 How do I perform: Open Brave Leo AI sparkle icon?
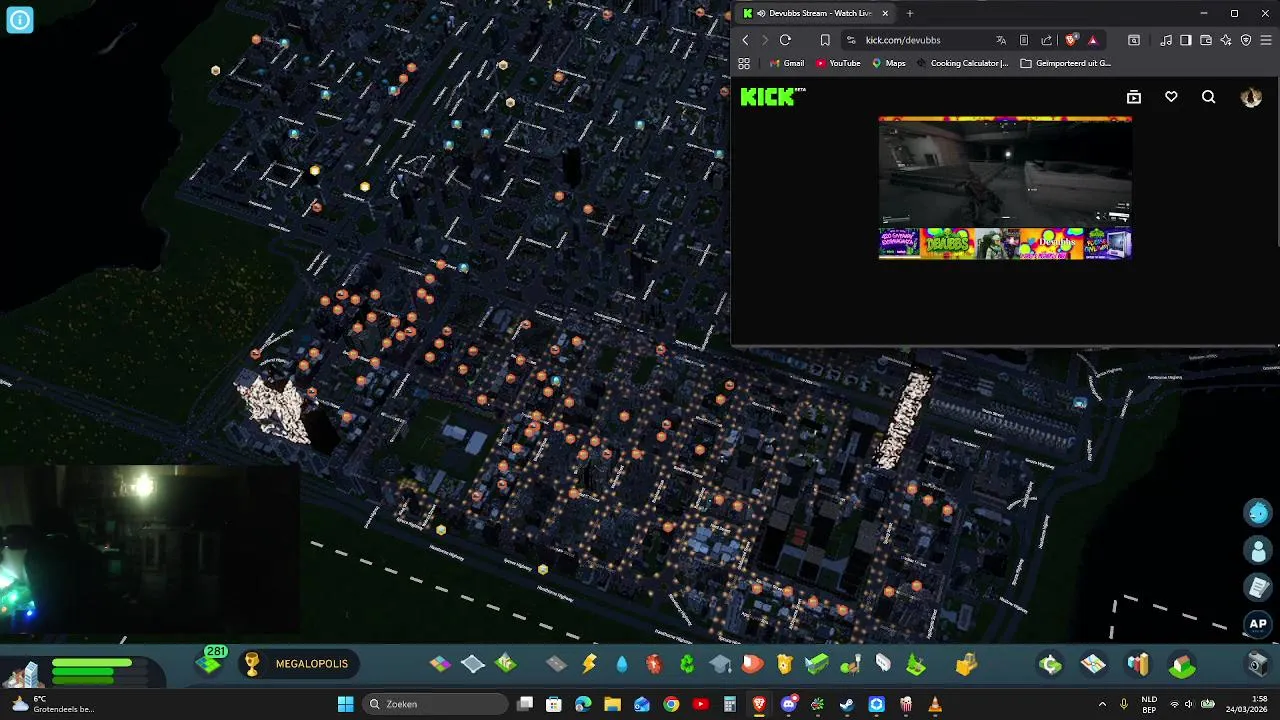[x=1226, y=40]
